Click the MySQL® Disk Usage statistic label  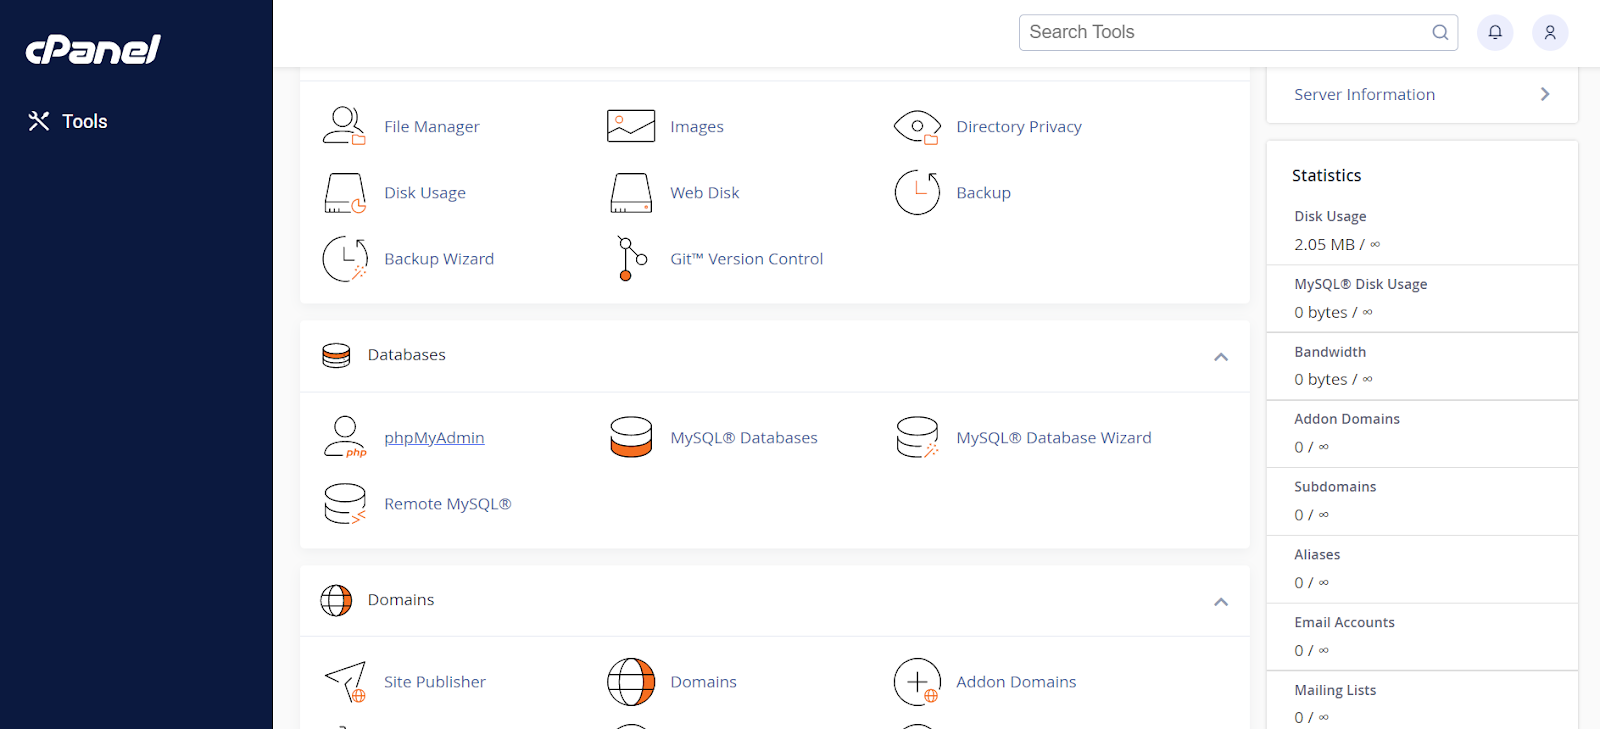pos(1360,285)
